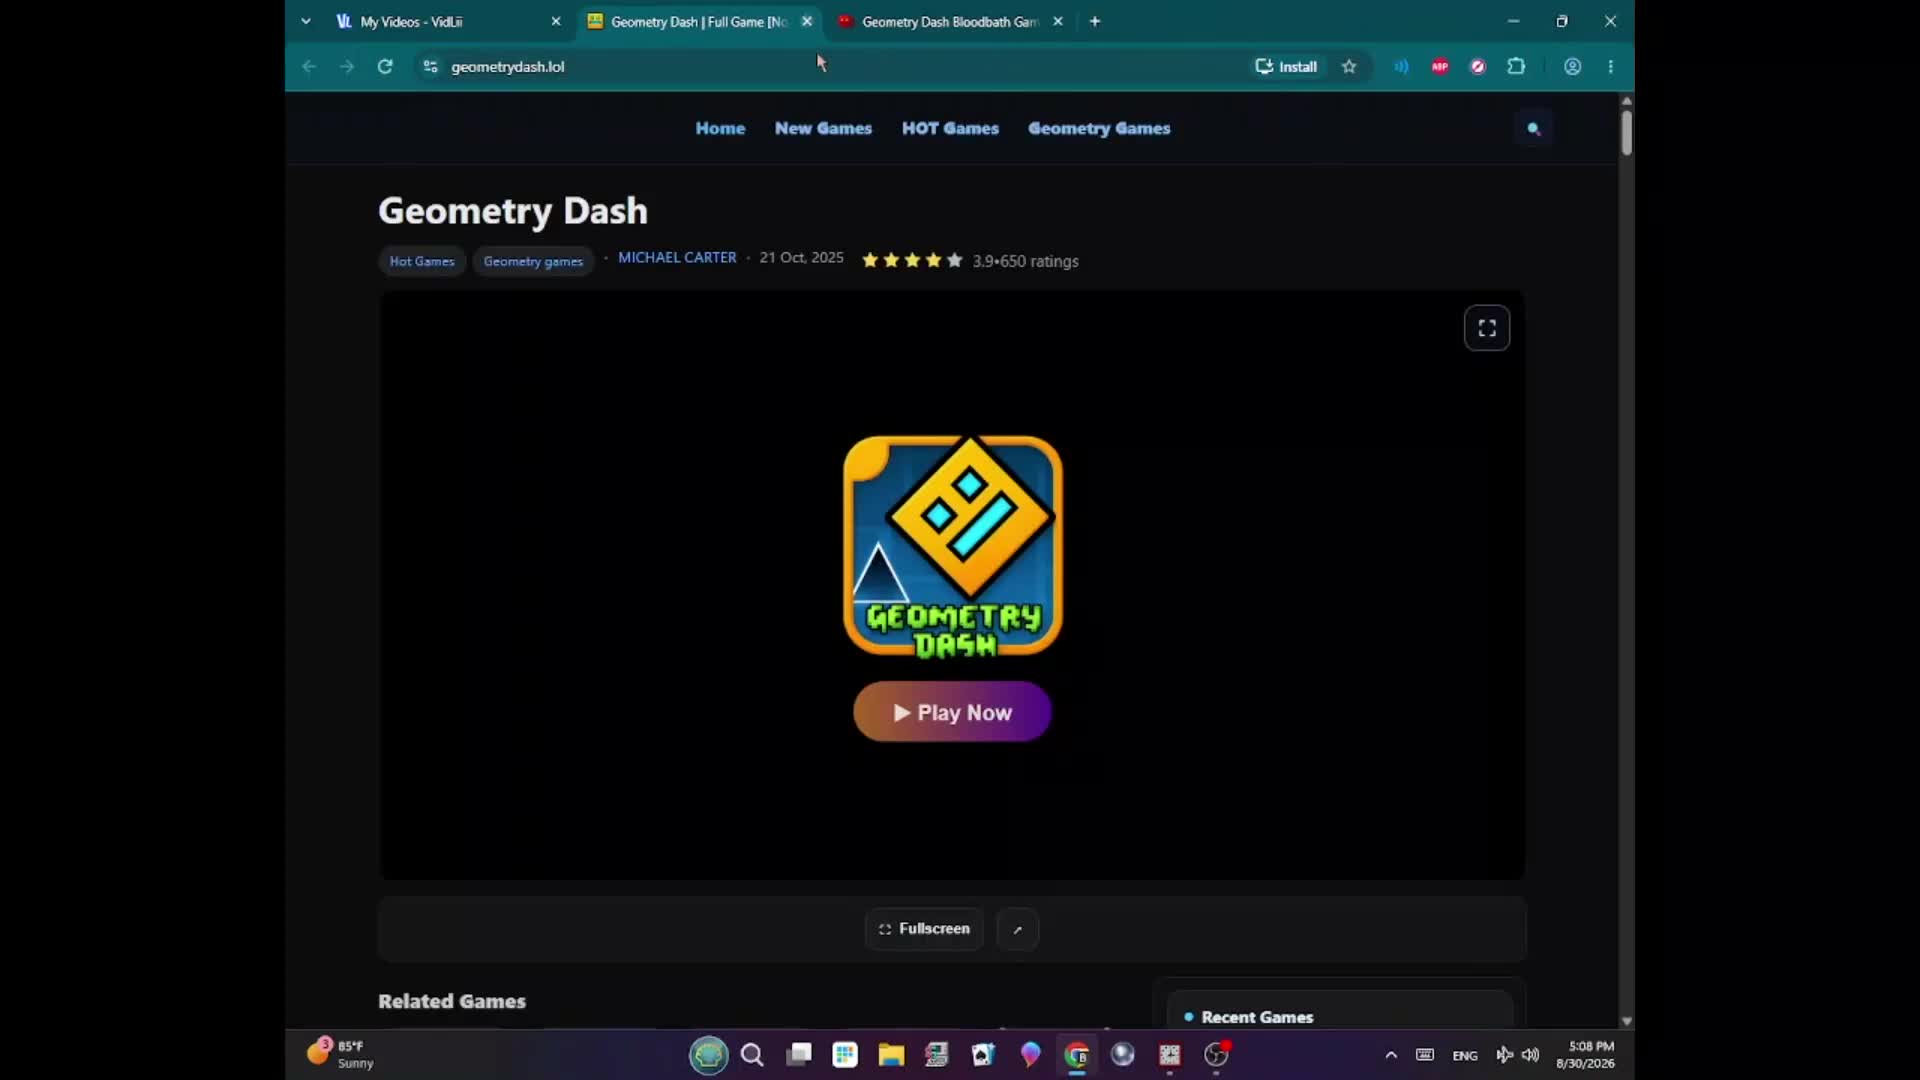The height and width of the screenshot is (1080, 1920).
Task: Open the HOT Games nav link
Action: click(950, 128)
